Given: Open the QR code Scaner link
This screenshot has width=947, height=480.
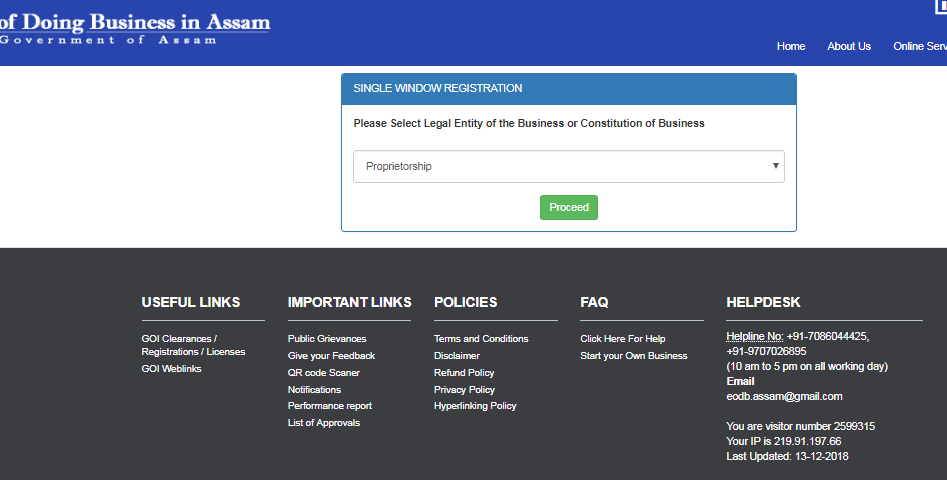Looking at the screenshot, I should coord(323,373).
